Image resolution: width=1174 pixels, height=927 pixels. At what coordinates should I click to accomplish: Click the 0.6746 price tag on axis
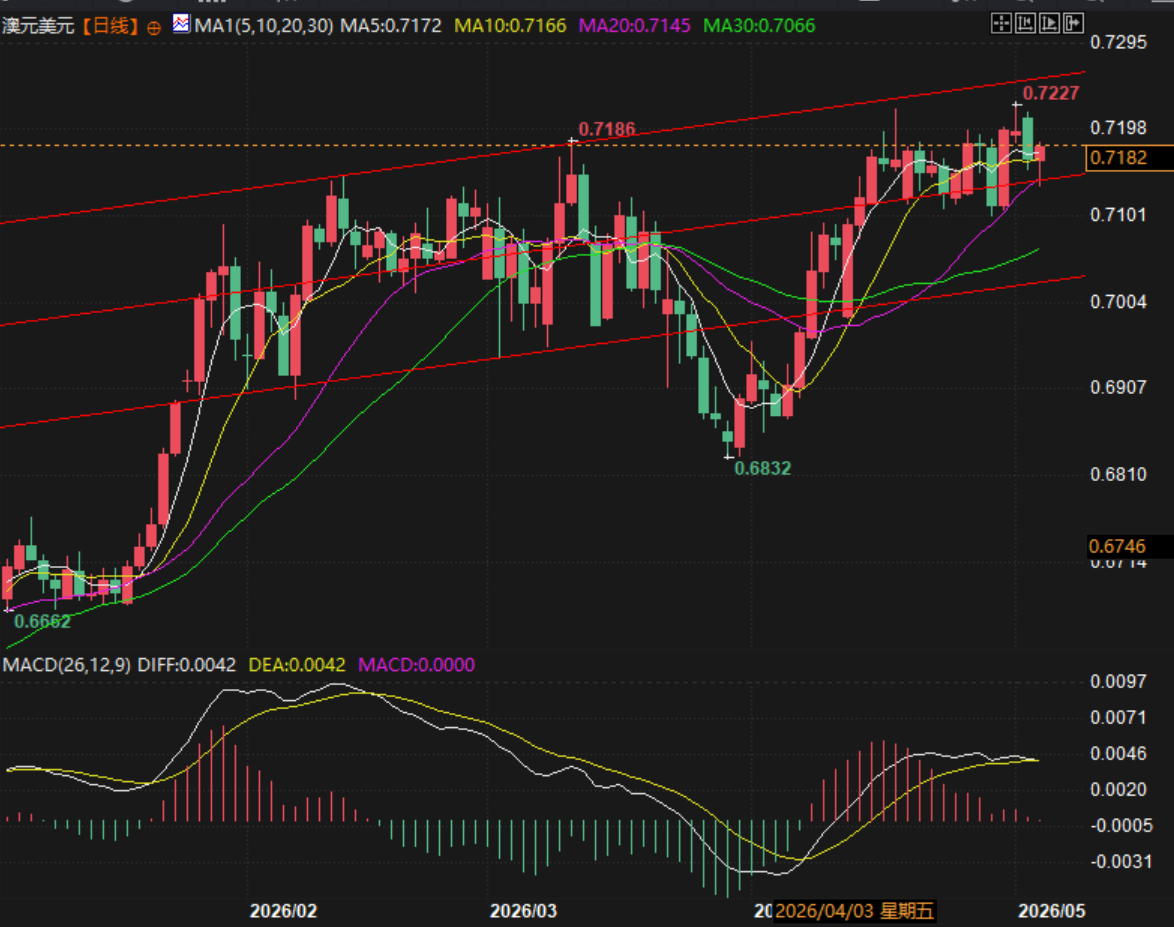[1129, 547]
